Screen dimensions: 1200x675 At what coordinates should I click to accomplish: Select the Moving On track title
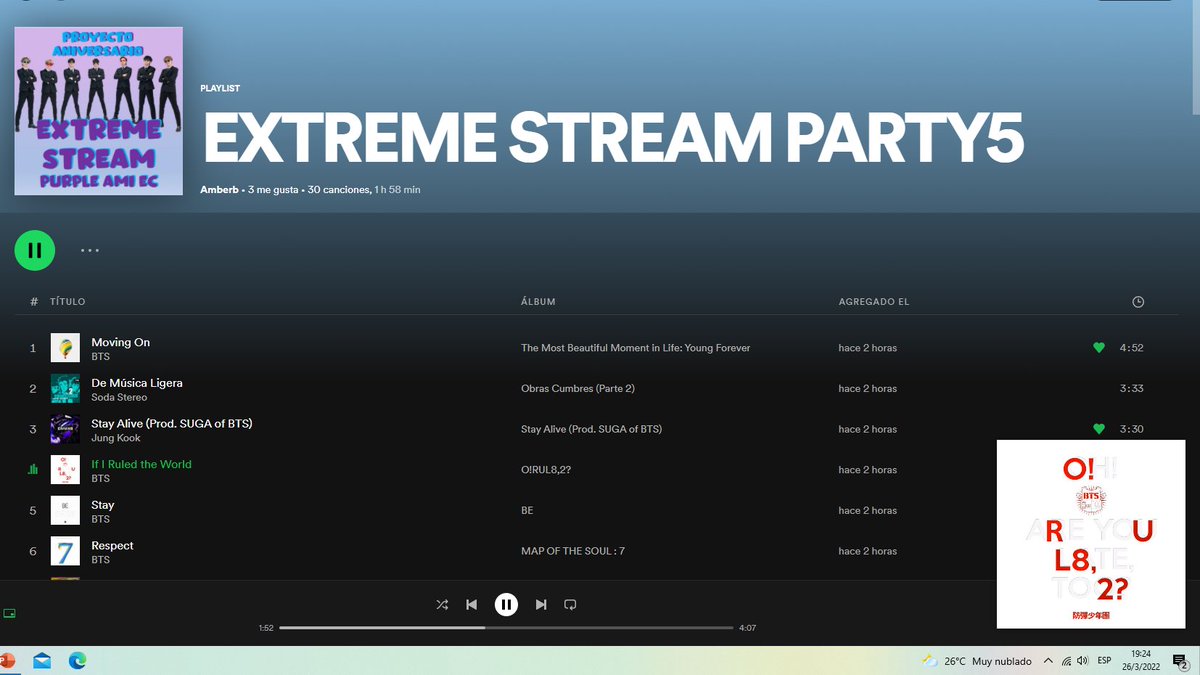[121, 342]
